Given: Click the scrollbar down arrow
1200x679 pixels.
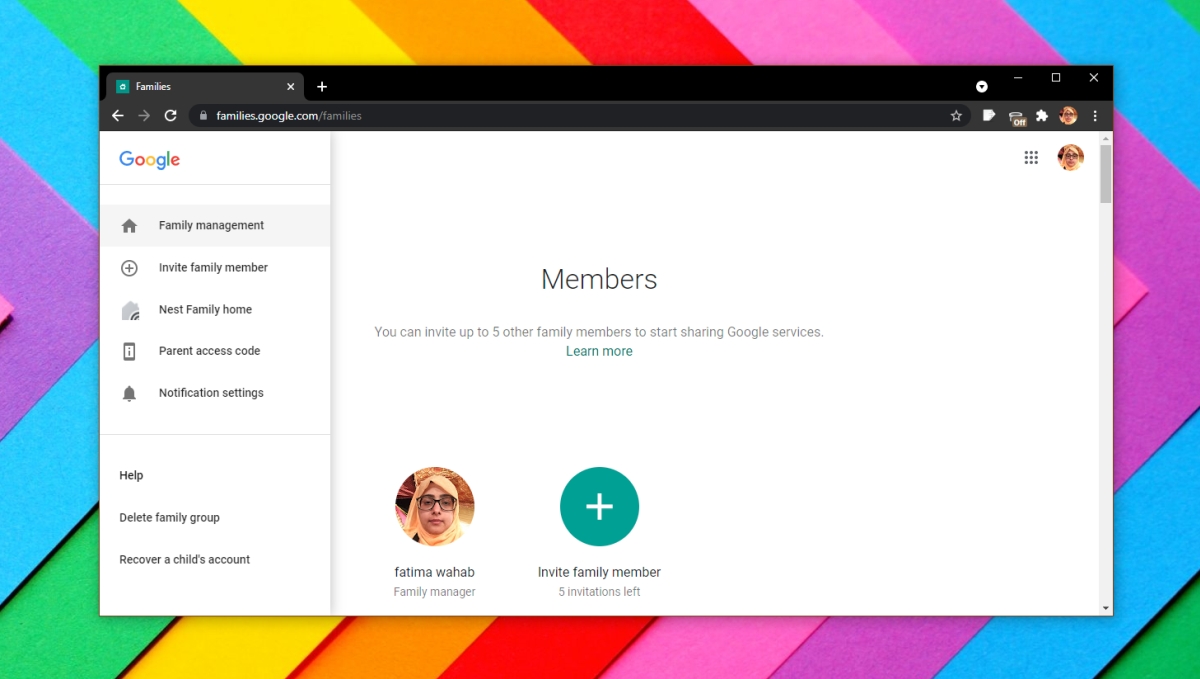Looking at the screenshot, I should pos(1105,607).
